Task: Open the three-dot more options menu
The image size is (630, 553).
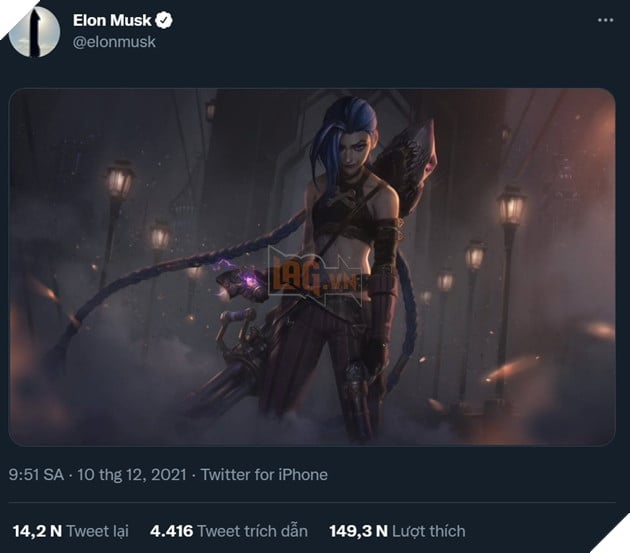Action: pos(603,21)
